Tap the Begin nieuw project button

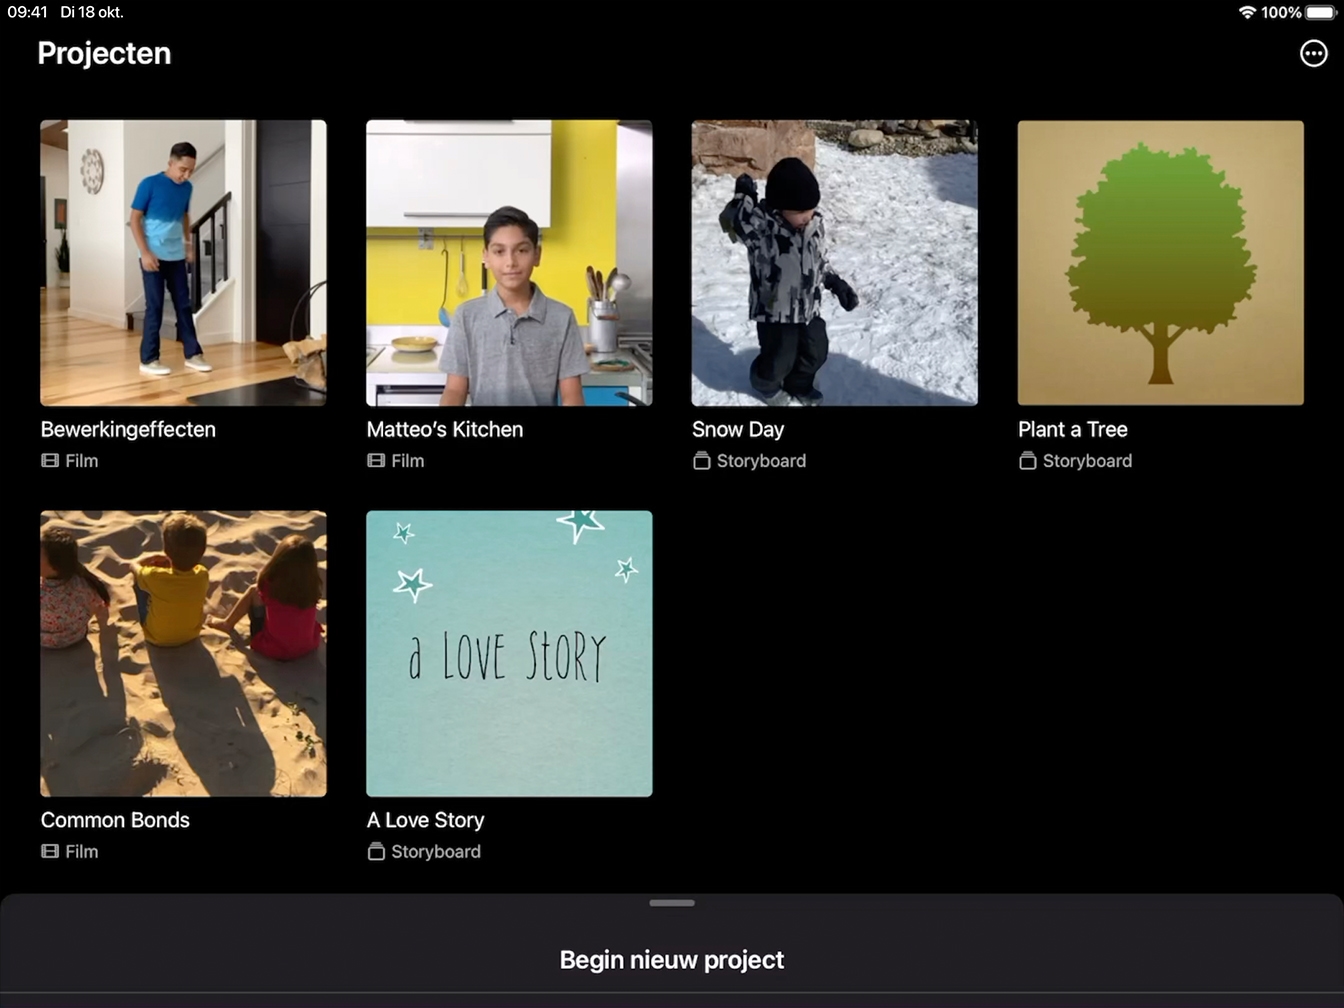tap(672, 960)
